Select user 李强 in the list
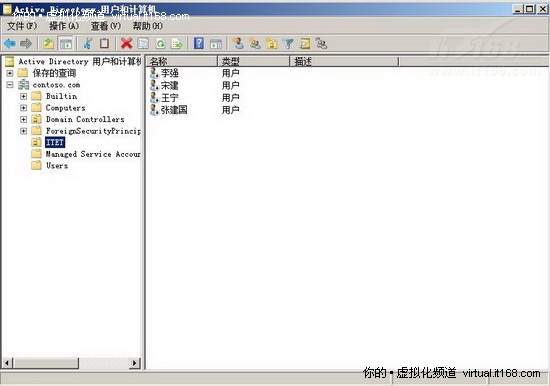This screenshot has height=386, width=550. click(170, 73)
